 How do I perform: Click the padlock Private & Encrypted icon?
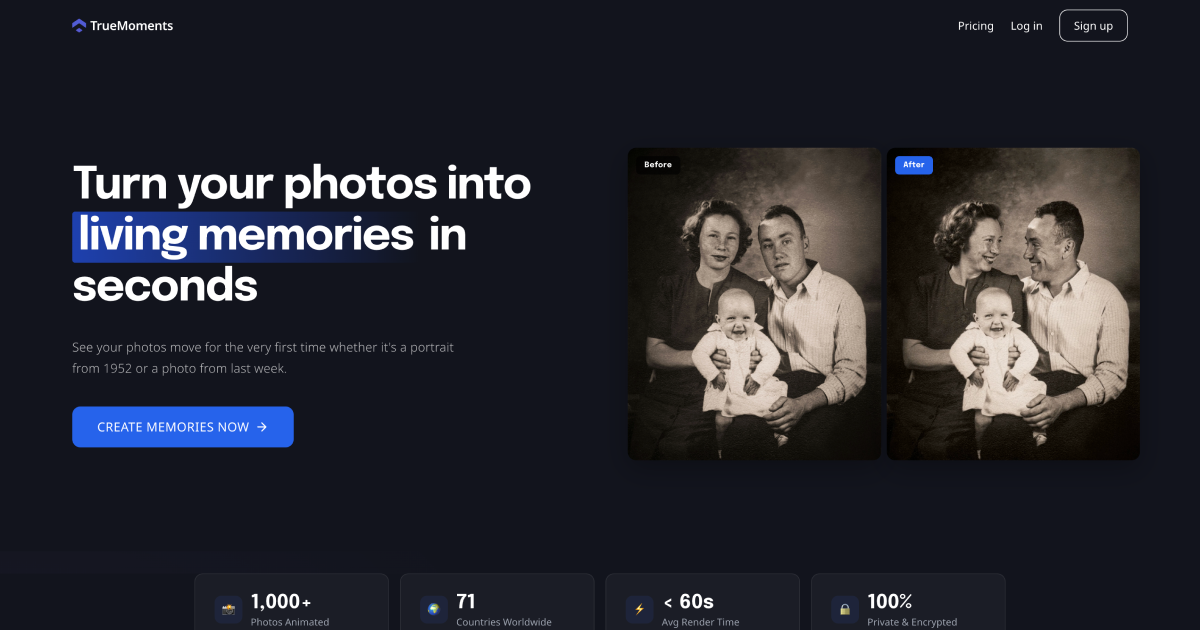point(845,609)
